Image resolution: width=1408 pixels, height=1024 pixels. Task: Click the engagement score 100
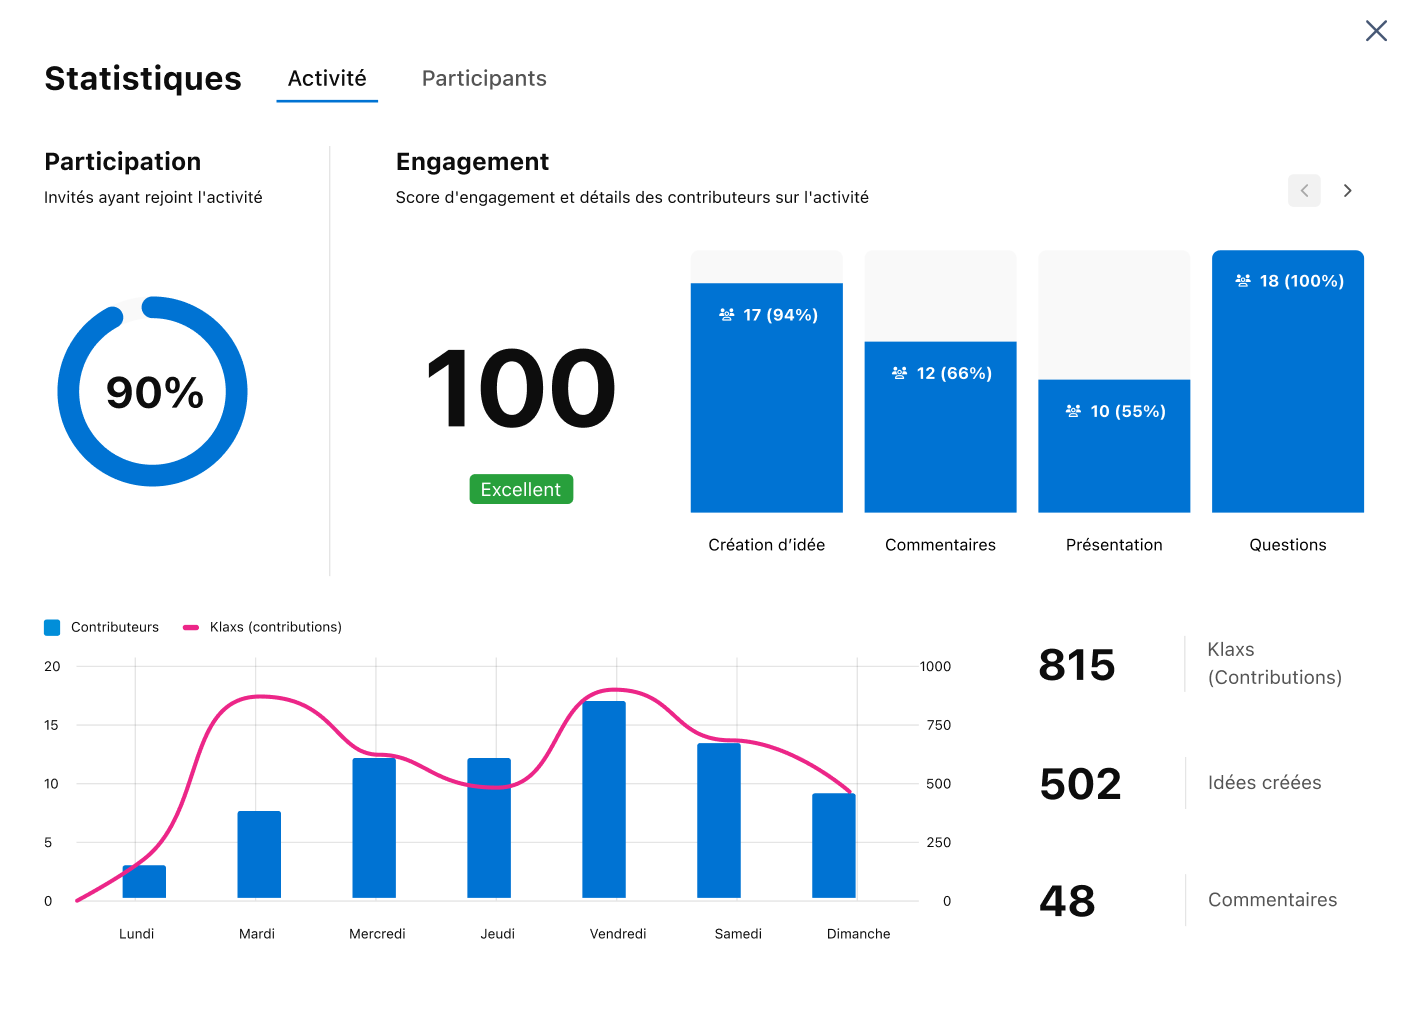[x=521, y=389]
